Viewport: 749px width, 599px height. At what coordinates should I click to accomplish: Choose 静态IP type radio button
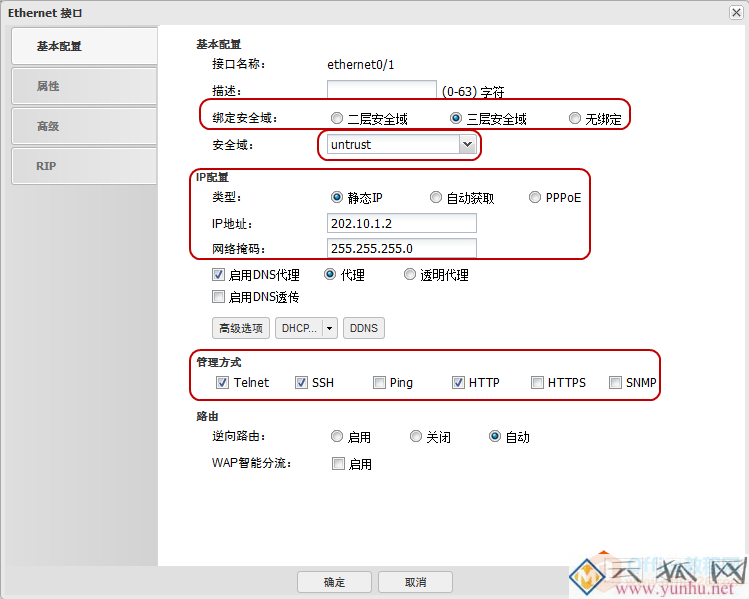coord(337,197)
